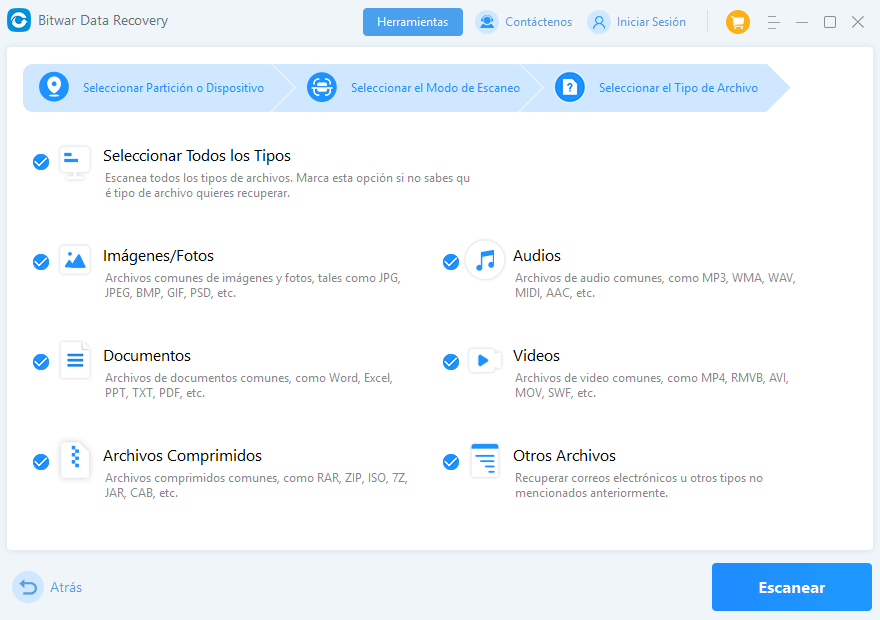
Task: Click the Otros Archivos heading text
Action: (564, 456)
